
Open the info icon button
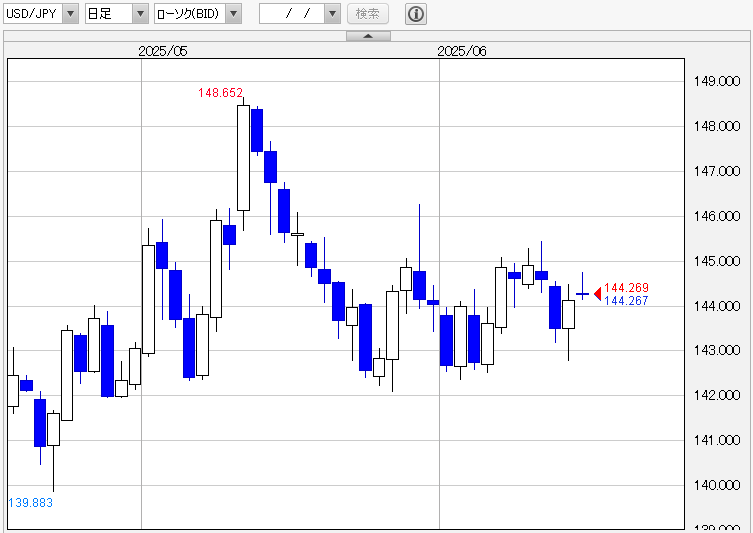(416, 13)
